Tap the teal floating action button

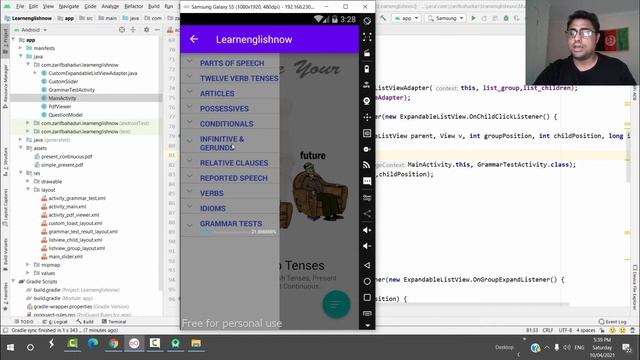[x=336, y=304]
